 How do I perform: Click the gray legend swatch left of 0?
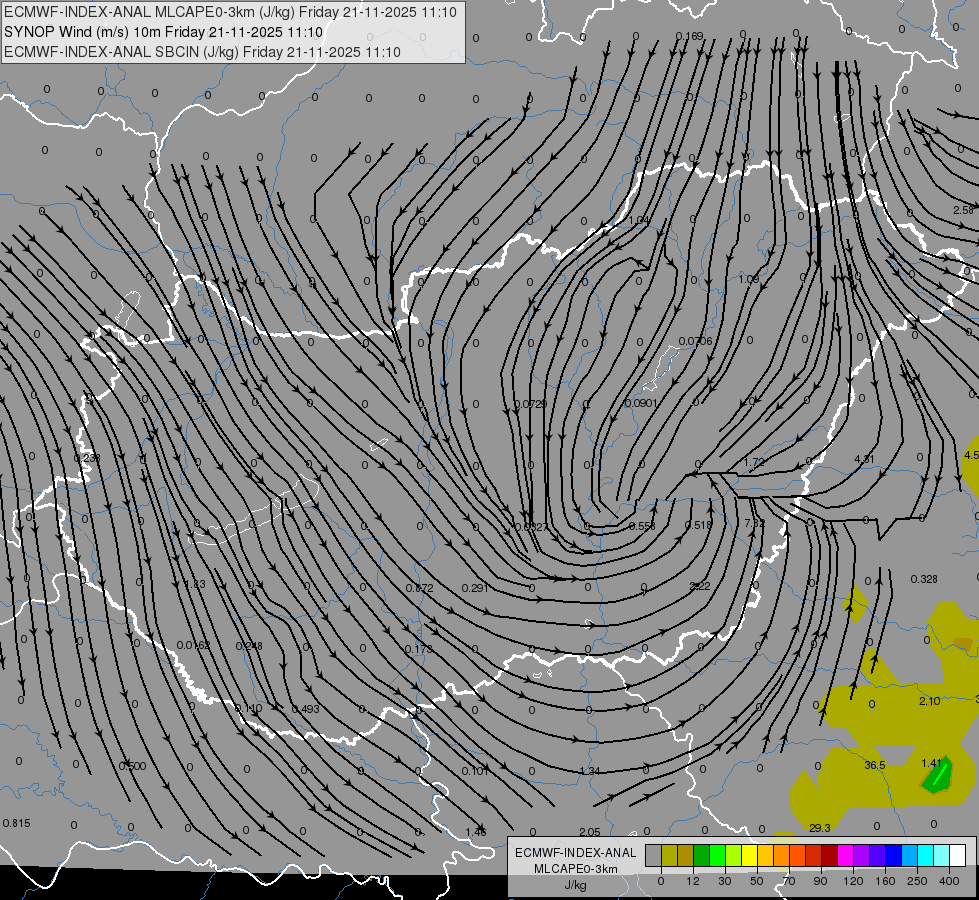tap(653, 856)
